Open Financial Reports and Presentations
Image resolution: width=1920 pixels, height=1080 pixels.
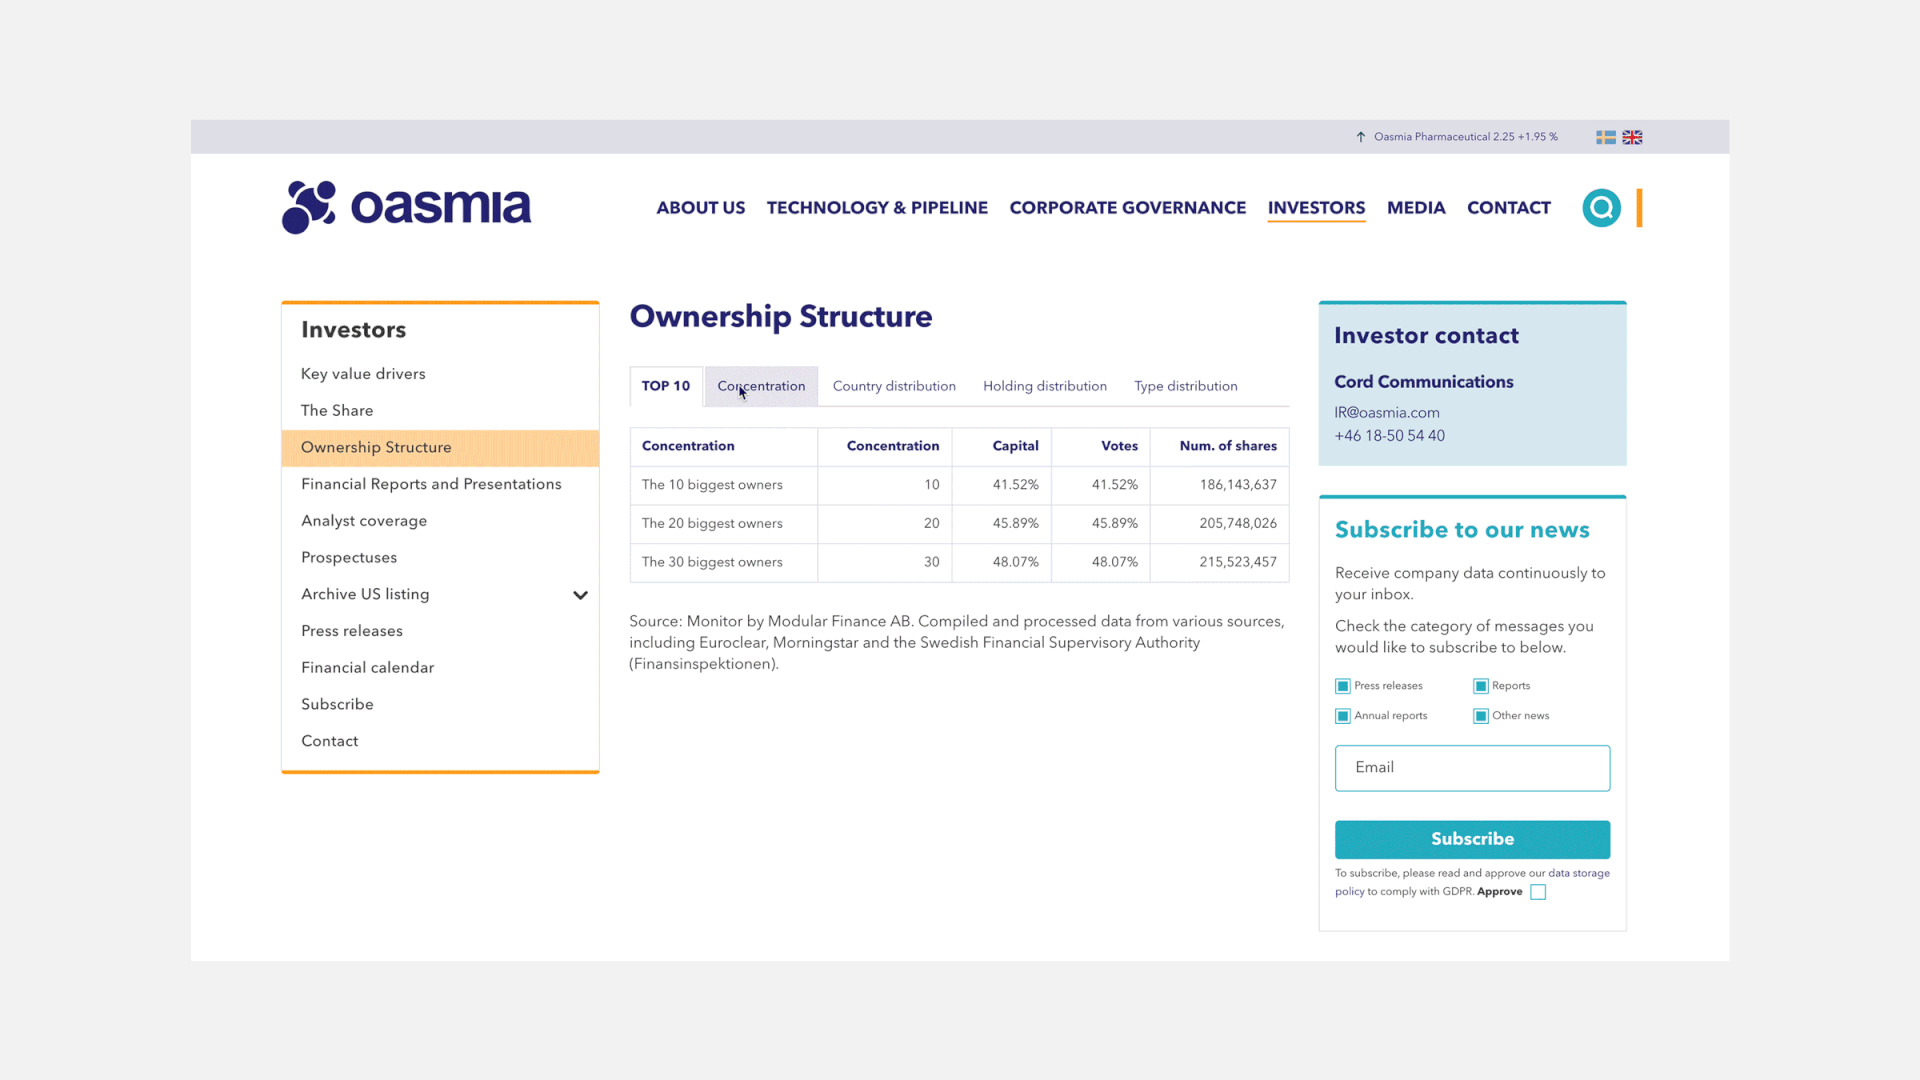tap(431, 484)
